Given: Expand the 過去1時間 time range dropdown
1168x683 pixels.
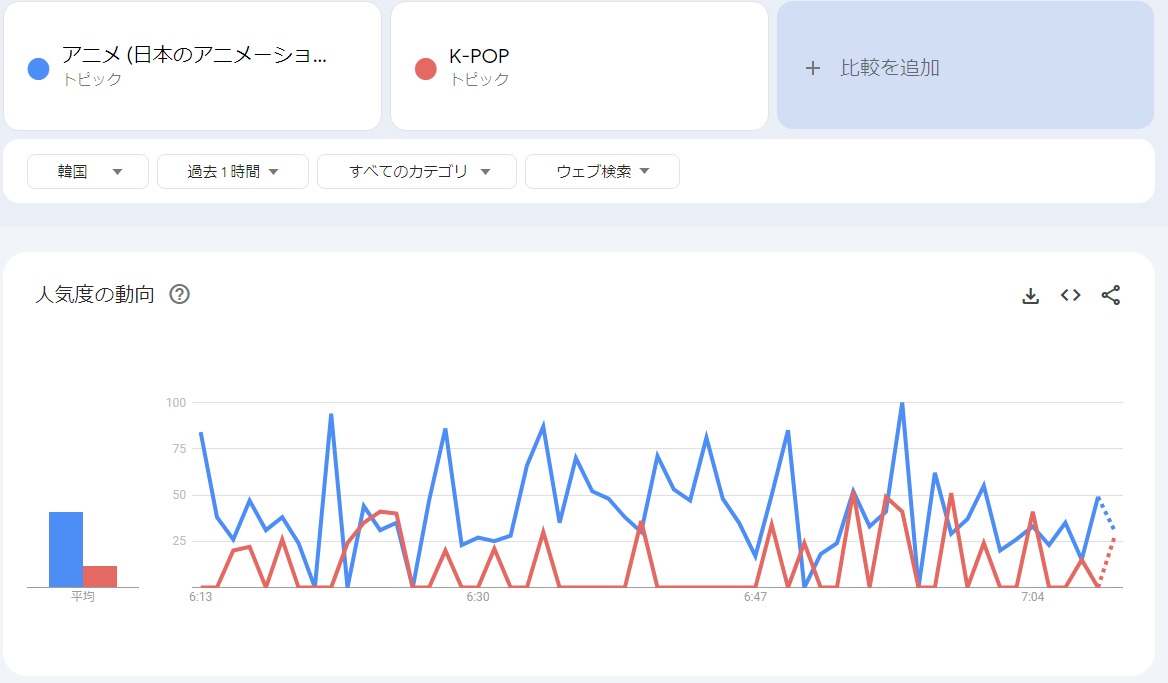Looking at the screenshot, I should [x=232, y=172].
